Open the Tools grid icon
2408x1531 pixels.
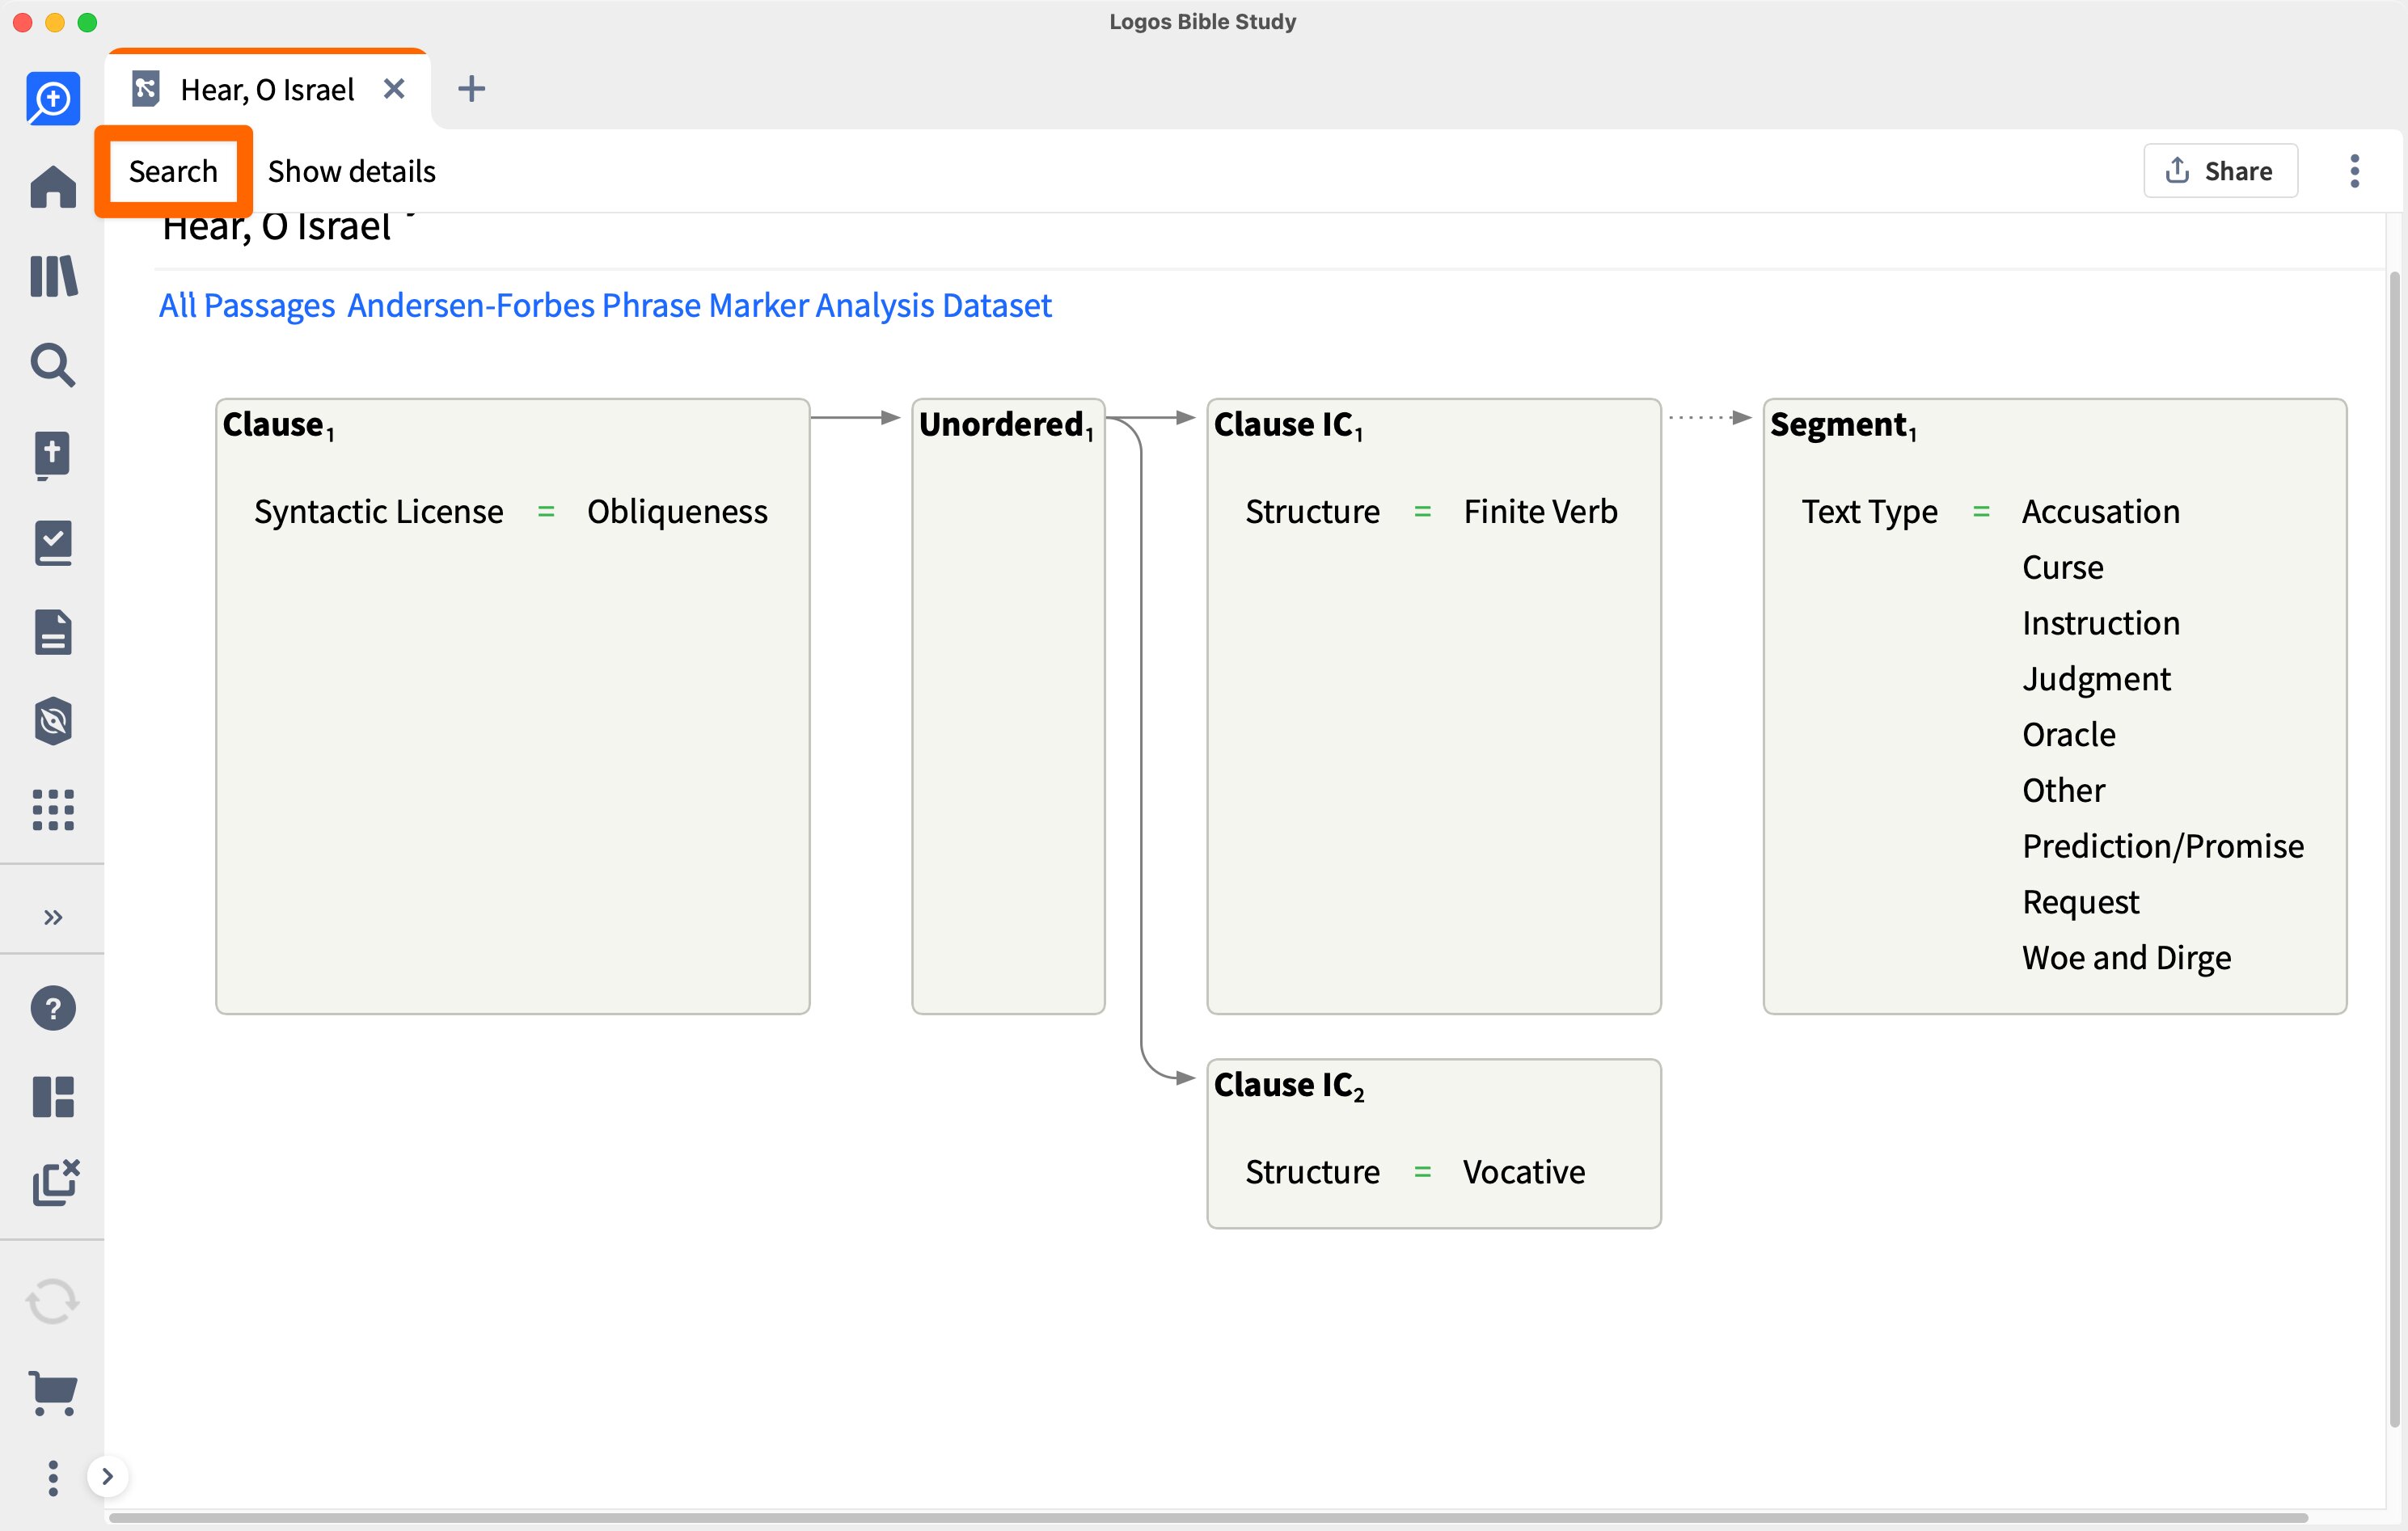[x=52, y=810]
